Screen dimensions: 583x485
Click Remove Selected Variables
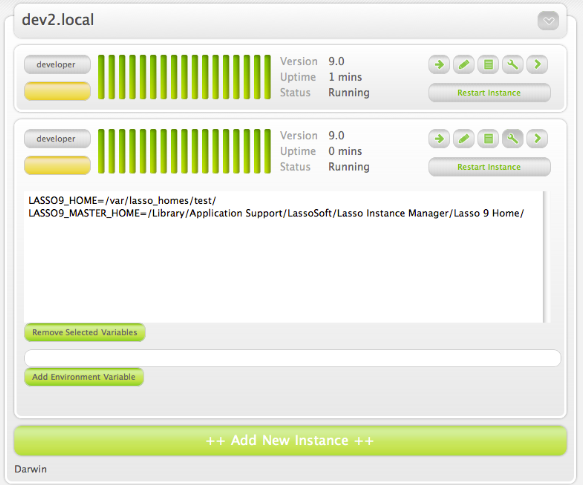pos(85,332)
